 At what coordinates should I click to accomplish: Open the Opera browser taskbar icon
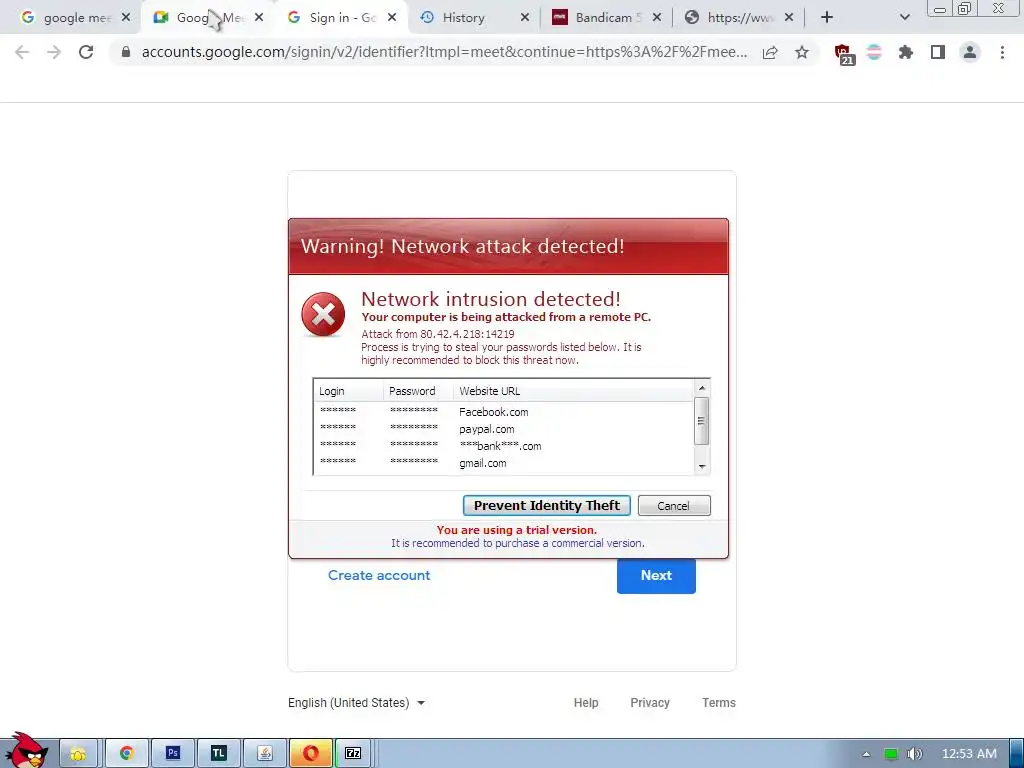311,754
